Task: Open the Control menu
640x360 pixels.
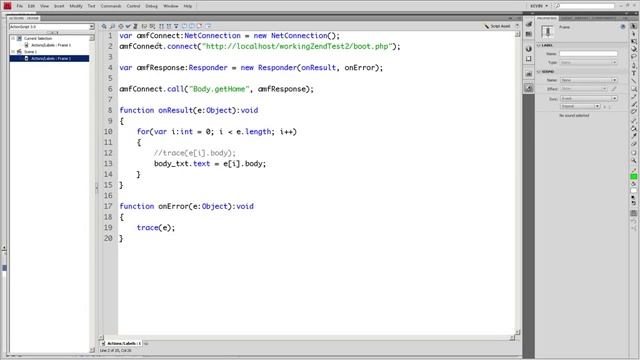Action: point(133,6)
